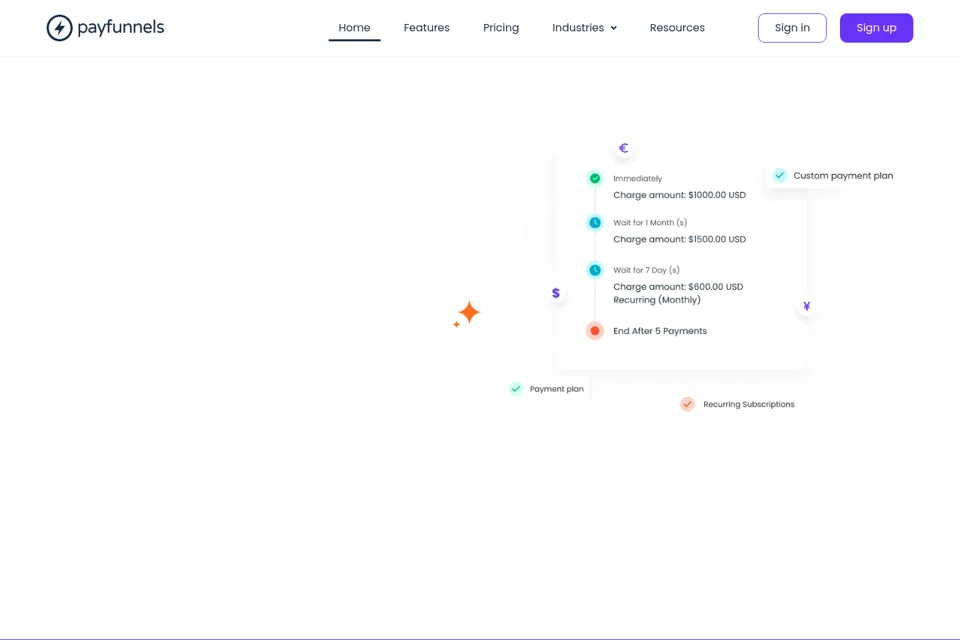Click the 'Custom payment plan' label

[x=843, y=176]
